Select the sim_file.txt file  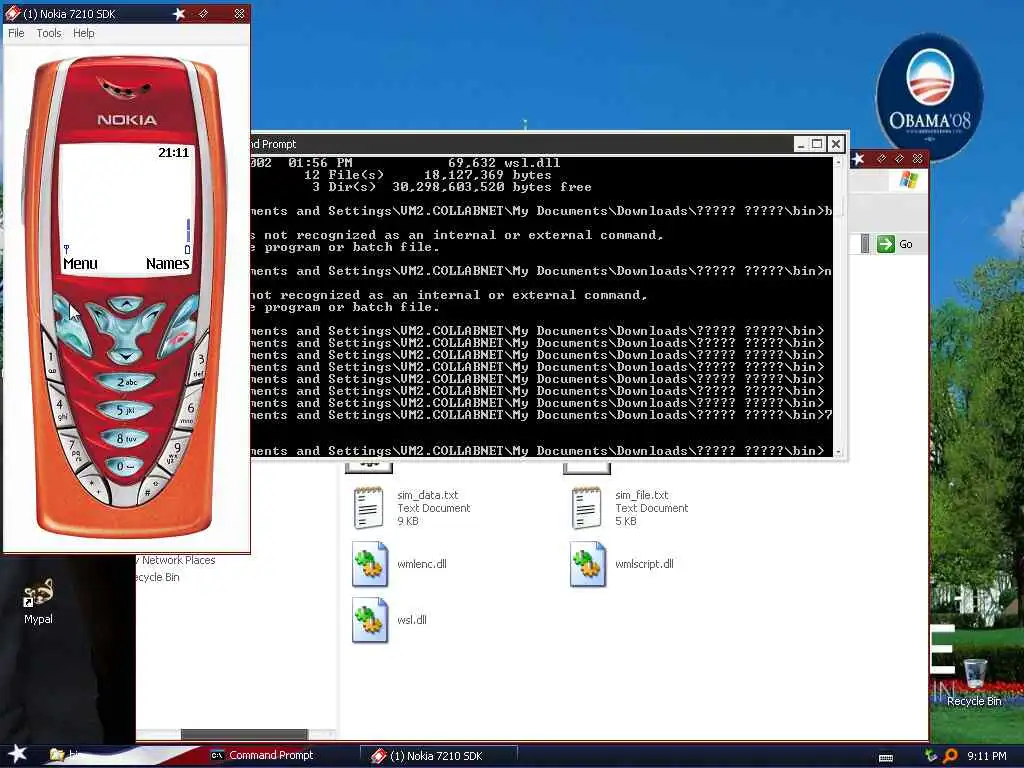click(x=630, y=507)
